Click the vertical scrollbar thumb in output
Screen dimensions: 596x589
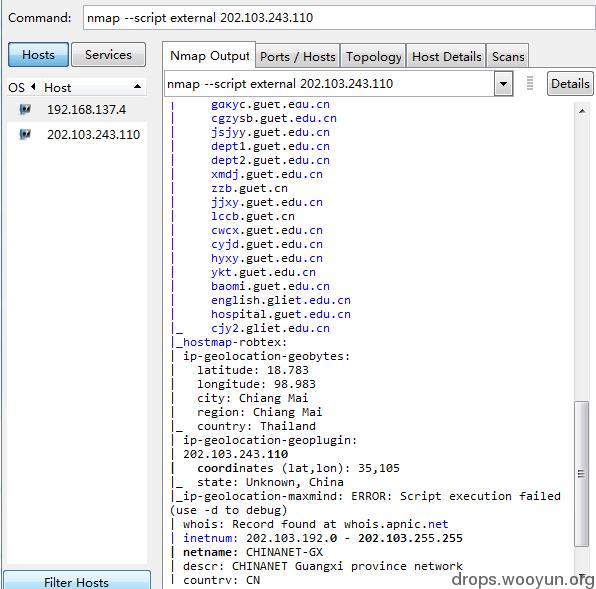click(x=582, y=474)
